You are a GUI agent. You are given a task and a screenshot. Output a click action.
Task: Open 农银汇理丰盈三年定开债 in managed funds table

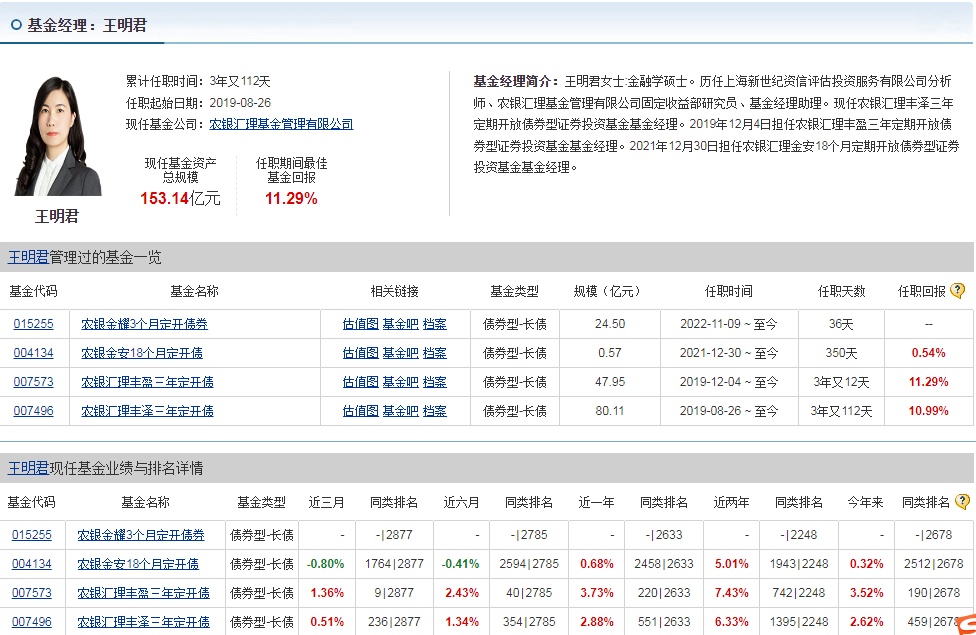click(148, 382)
